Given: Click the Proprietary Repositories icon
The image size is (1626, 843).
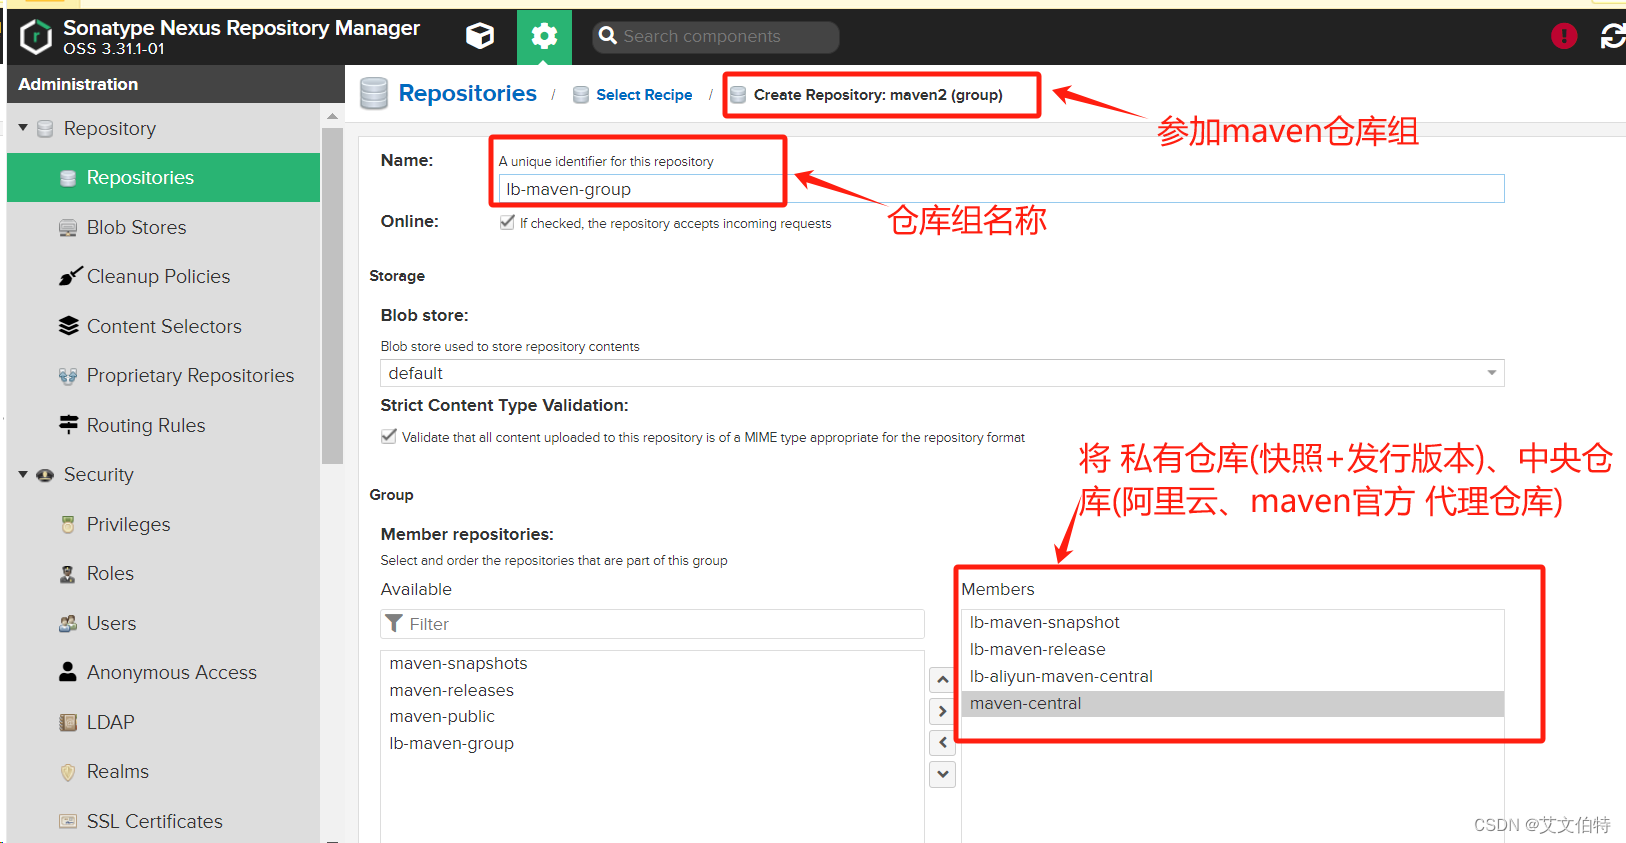Looking at the screenshot, I should [x=68, y=376].
